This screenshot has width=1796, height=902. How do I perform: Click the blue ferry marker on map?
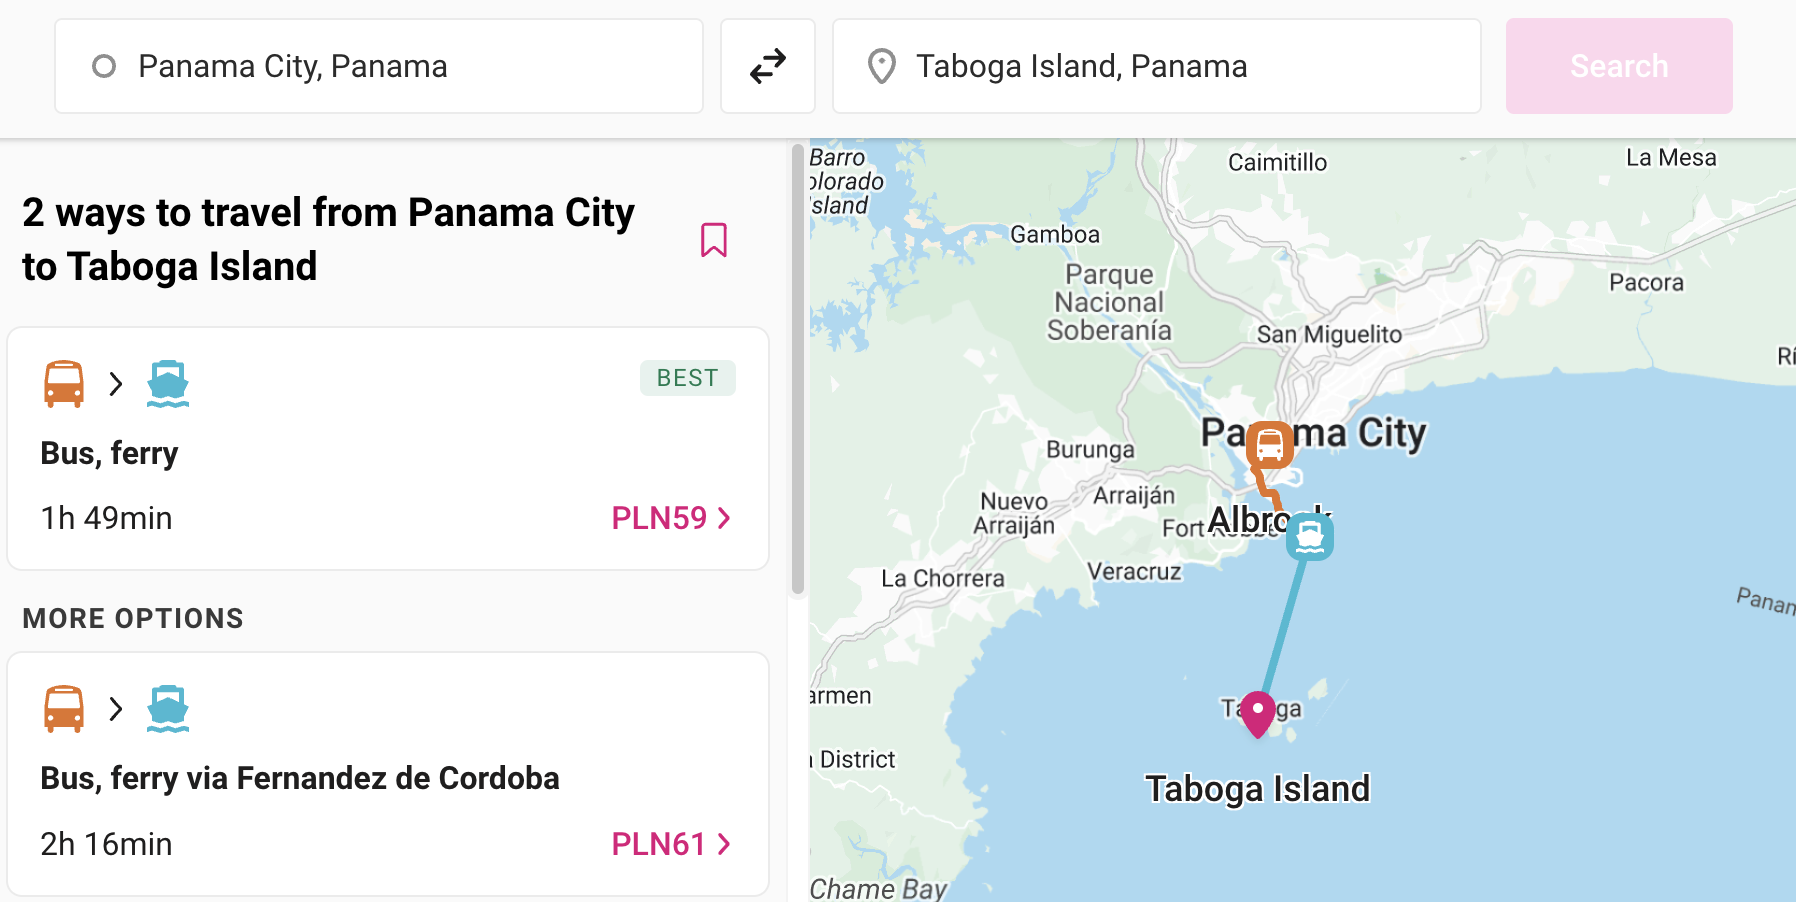tap(1310, 537)
